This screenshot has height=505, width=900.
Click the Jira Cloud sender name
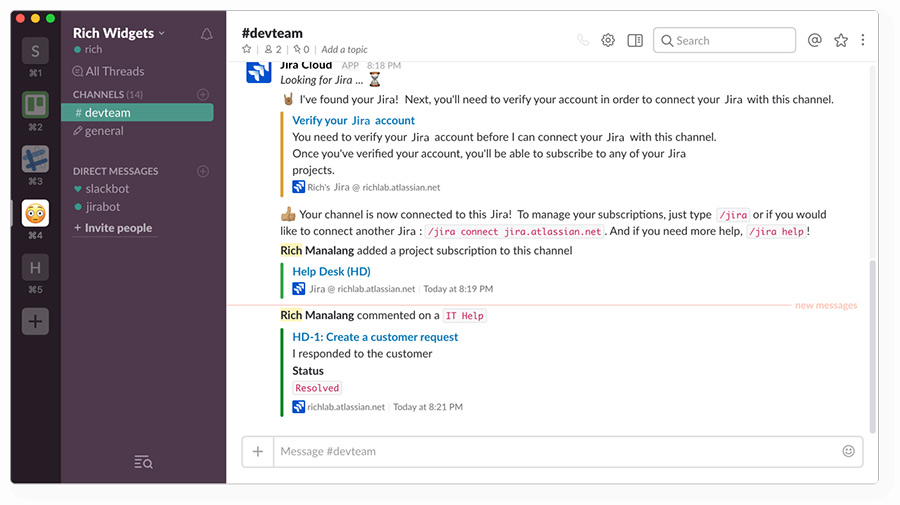pos(306,65)
